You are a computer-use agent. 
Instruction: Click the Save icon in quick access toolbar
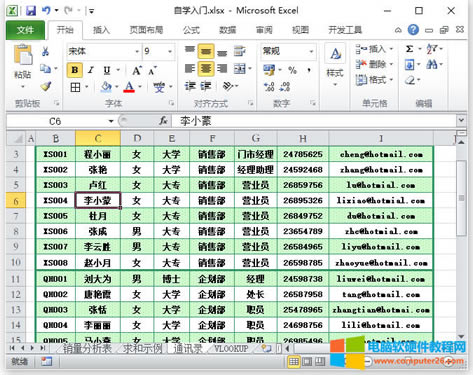coord(31,11)
